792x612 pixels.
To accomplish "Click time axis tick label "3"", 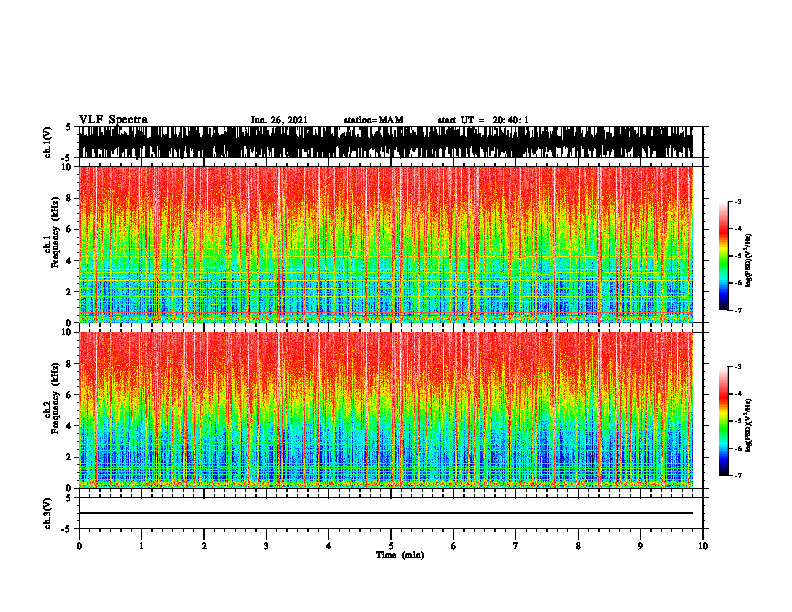I will tap(266, 546).
